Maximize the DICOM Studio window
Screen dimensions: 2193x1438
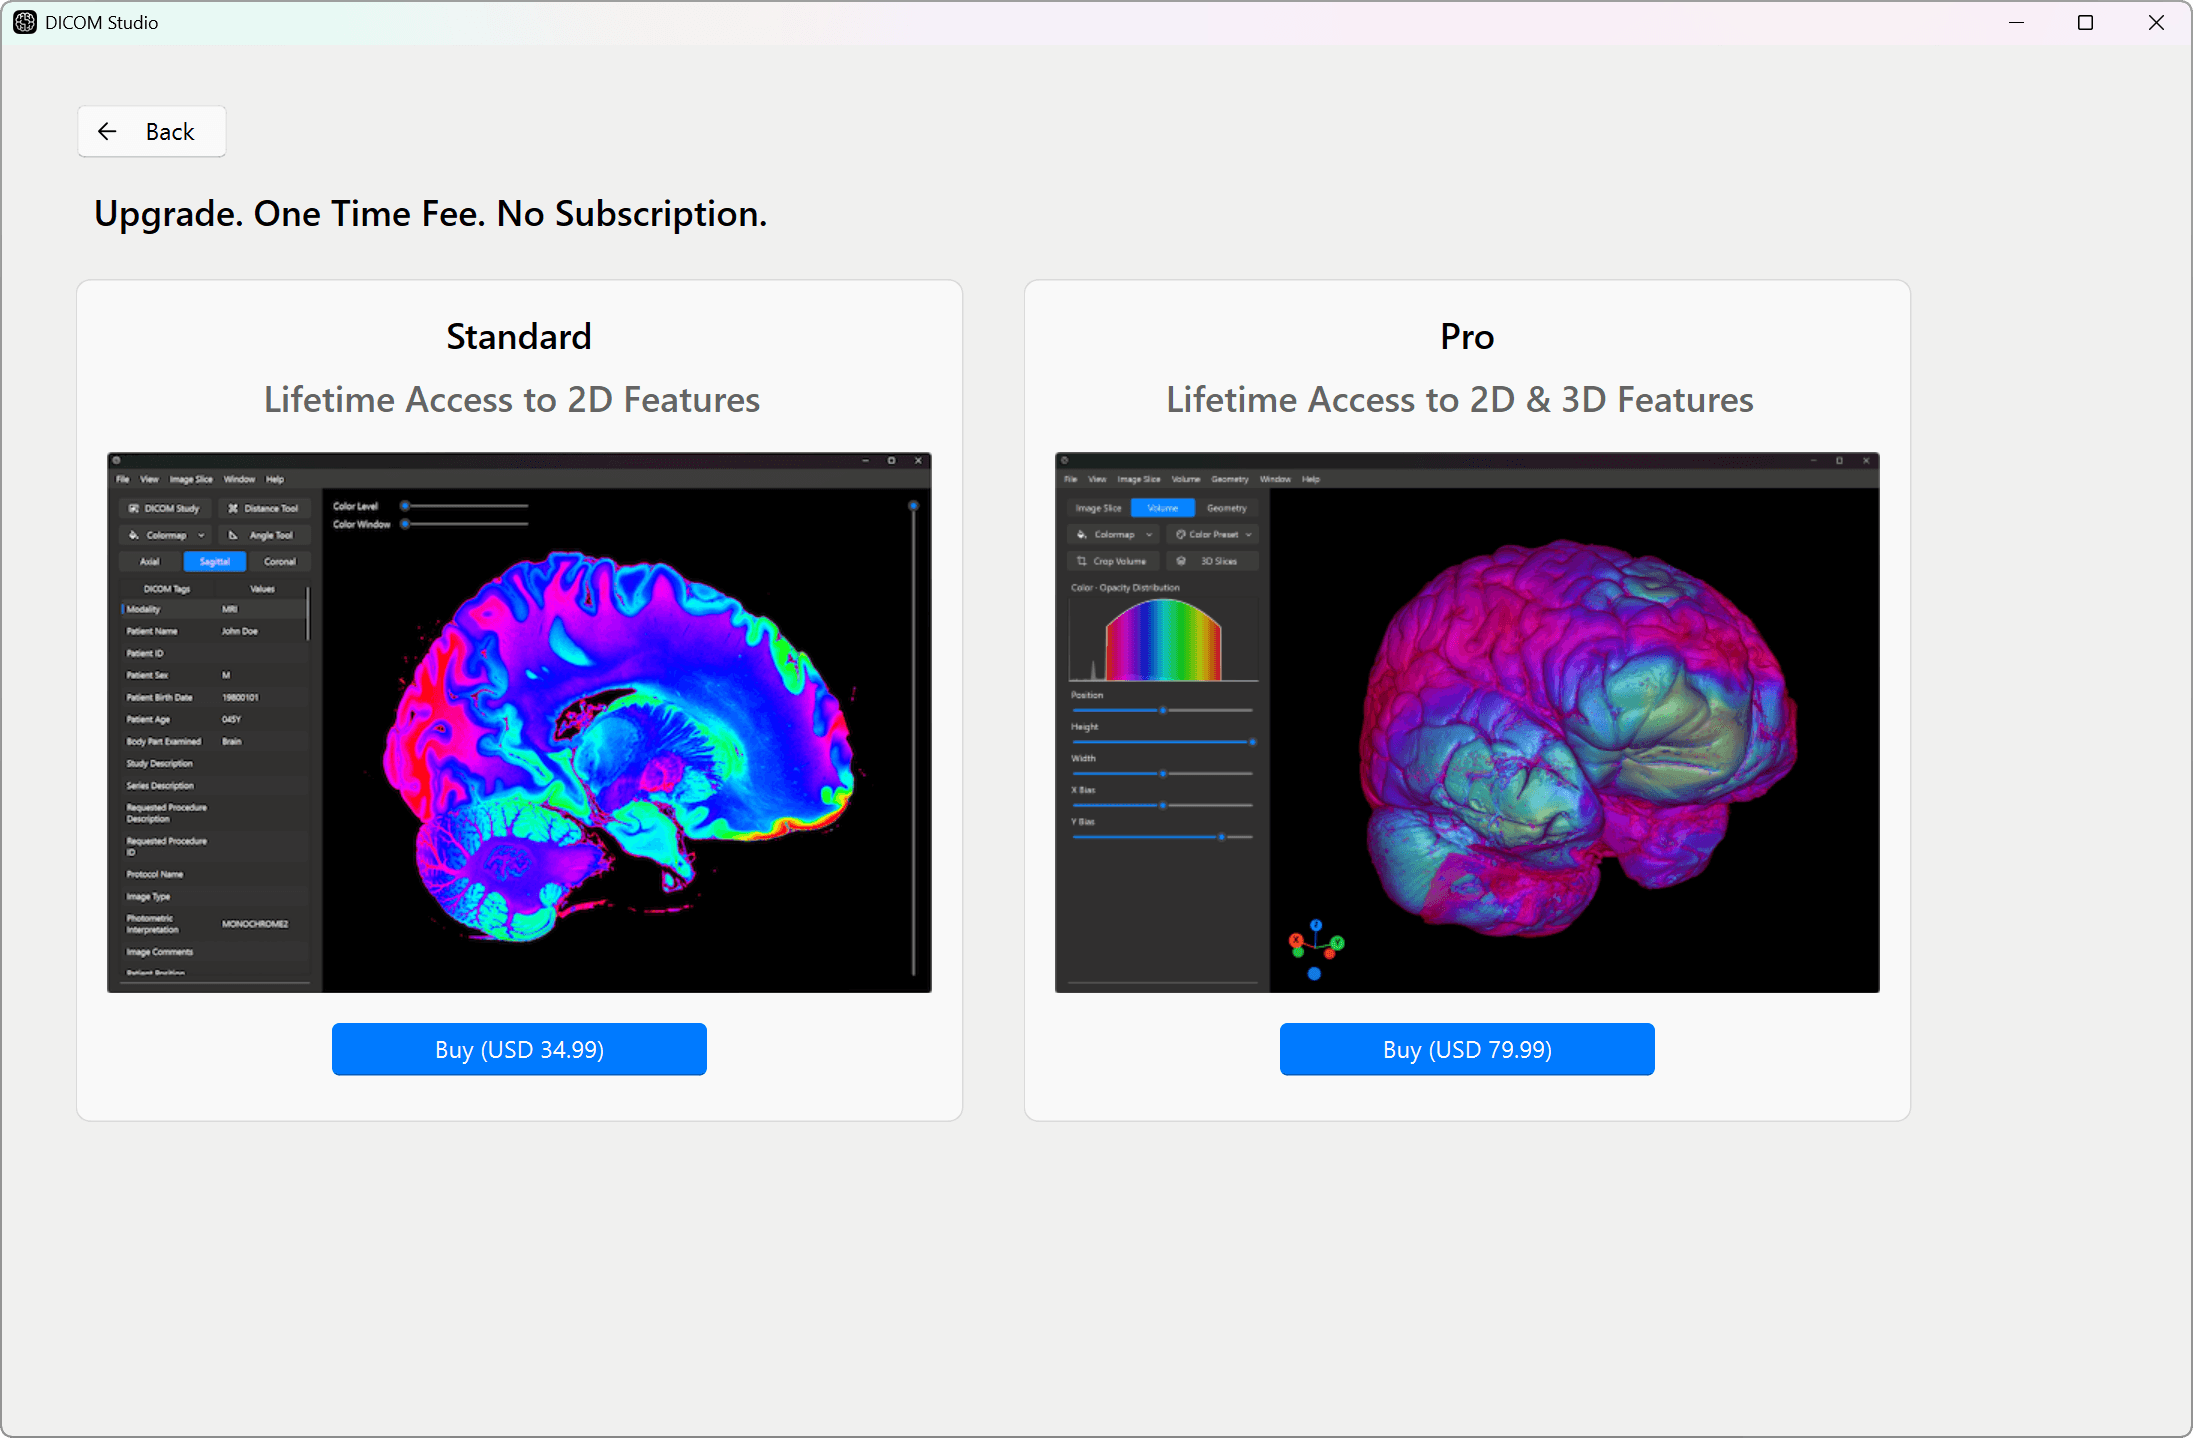[x=2085, y=22]
